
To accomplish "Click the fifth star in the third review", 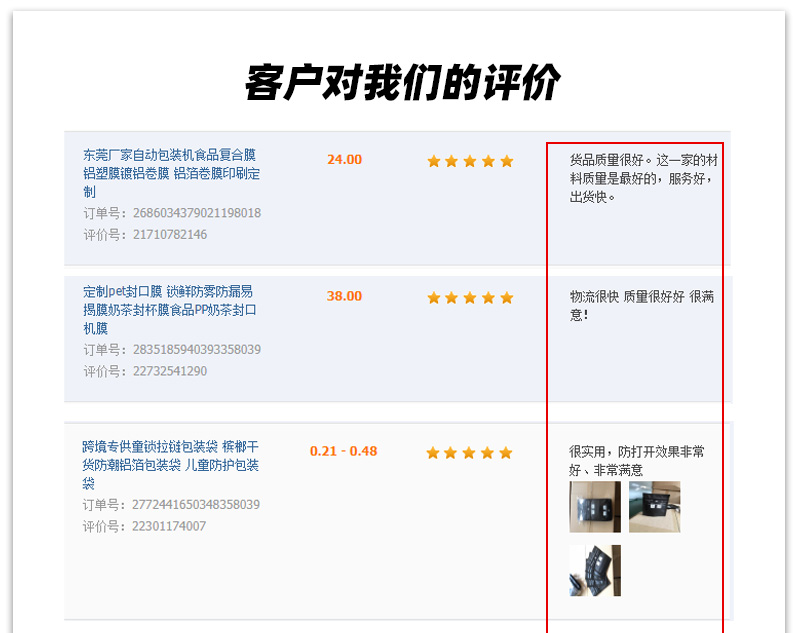I will [506, 453].
